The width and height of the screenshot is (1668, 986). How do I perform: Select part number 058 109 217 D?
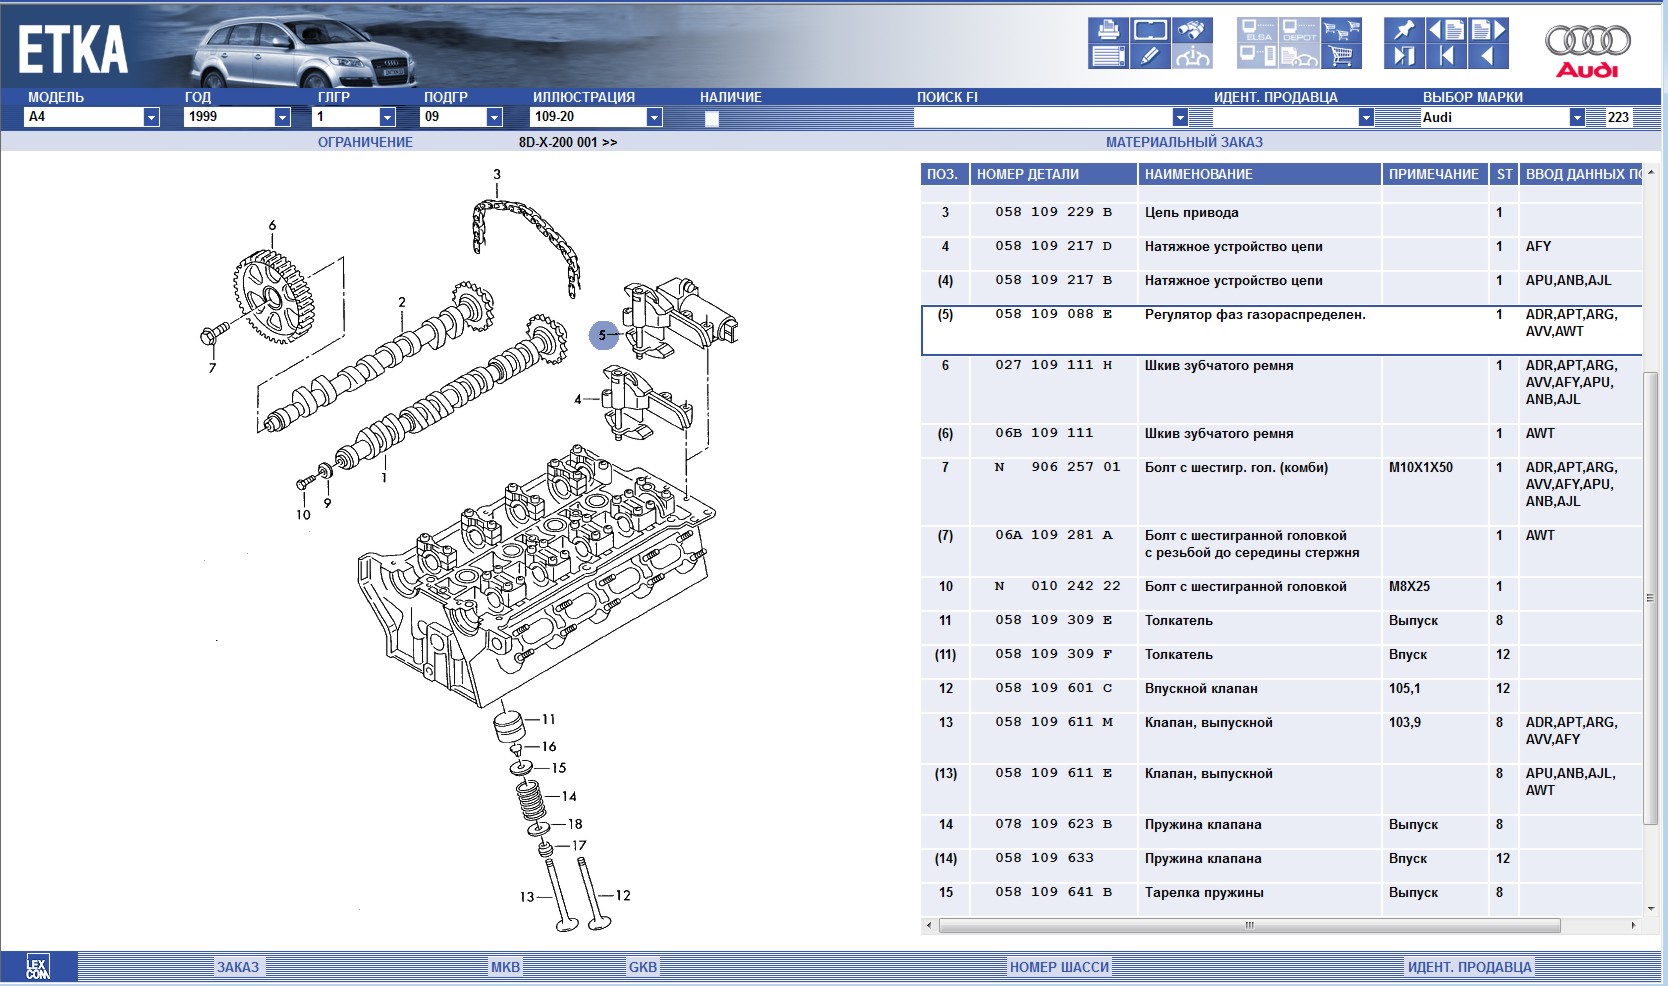click(1053, 246)
